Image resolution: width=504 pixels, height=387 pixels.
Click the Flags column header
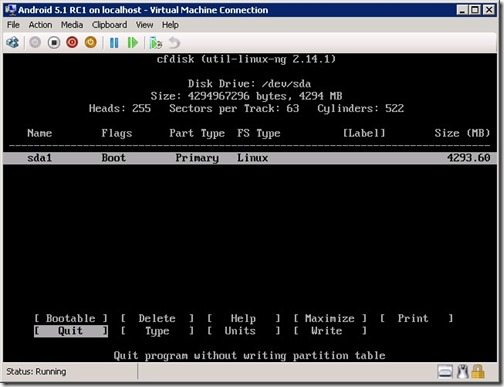(117, 134)
